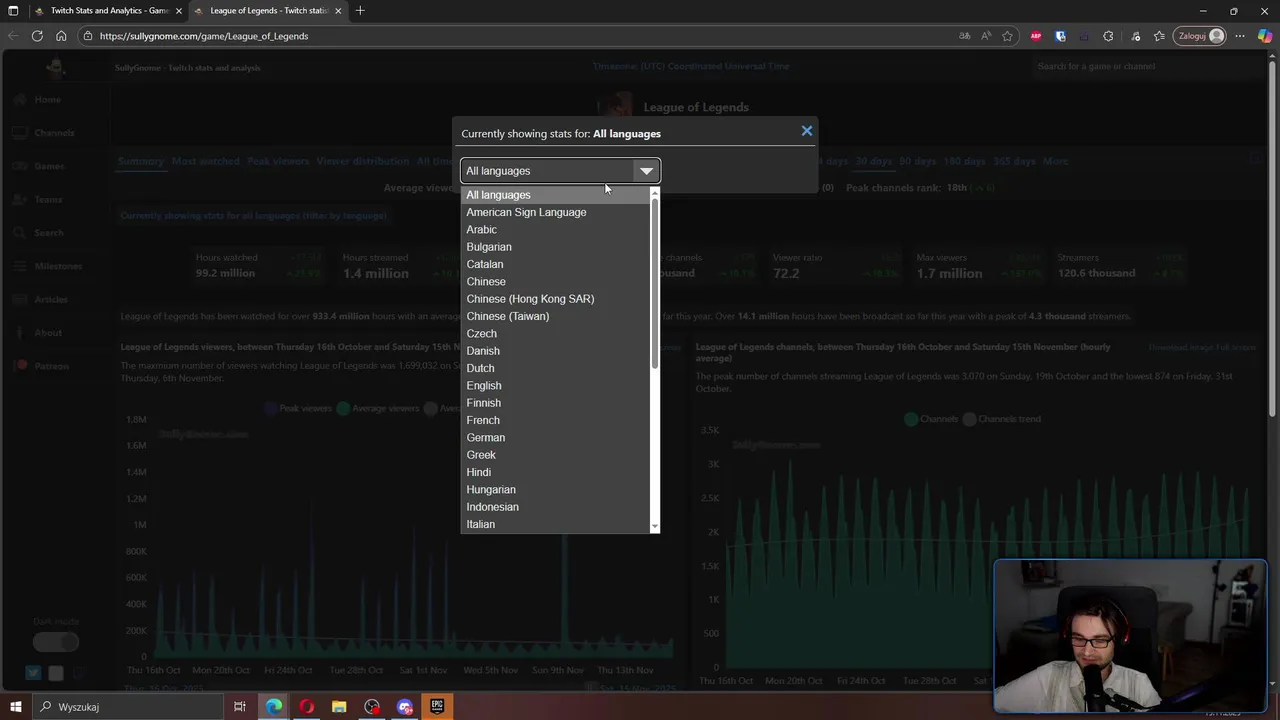Select All languages option in list
The height and width of the screenshot is (720, 1280).
point(555,195)
